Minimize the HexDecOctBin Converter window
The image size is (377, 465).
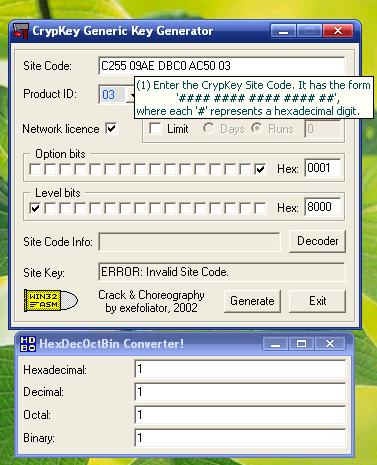click(275, 344)
